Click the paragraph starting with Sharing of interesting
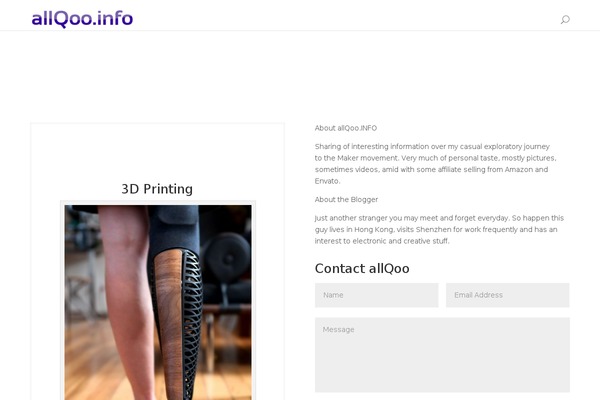 pos(435,163)
